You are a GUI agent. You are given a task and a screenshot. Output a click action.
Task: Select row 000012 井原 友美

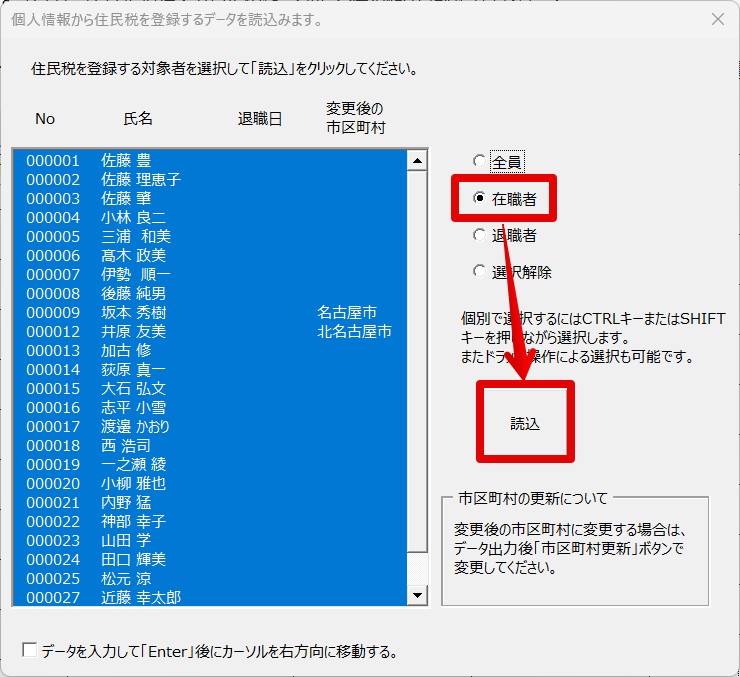click(x=210, y=331)
